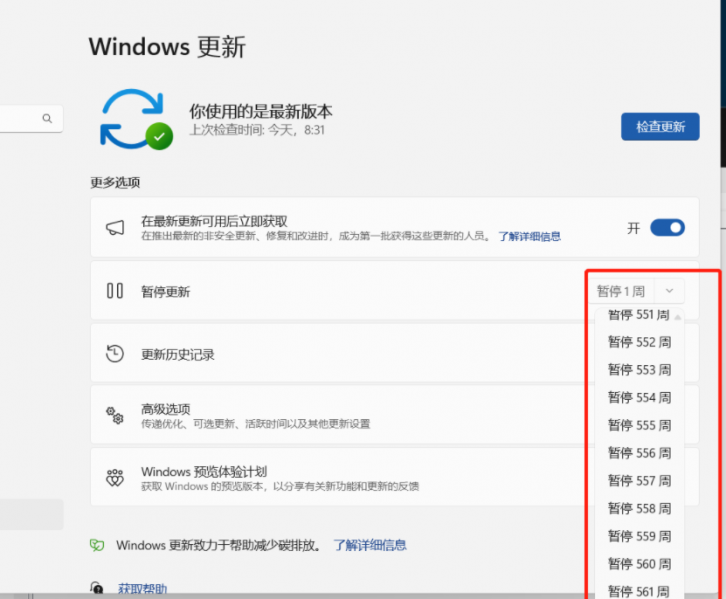Select 暂停 557 周 option
726x599 pixels.
click(639, 480)
